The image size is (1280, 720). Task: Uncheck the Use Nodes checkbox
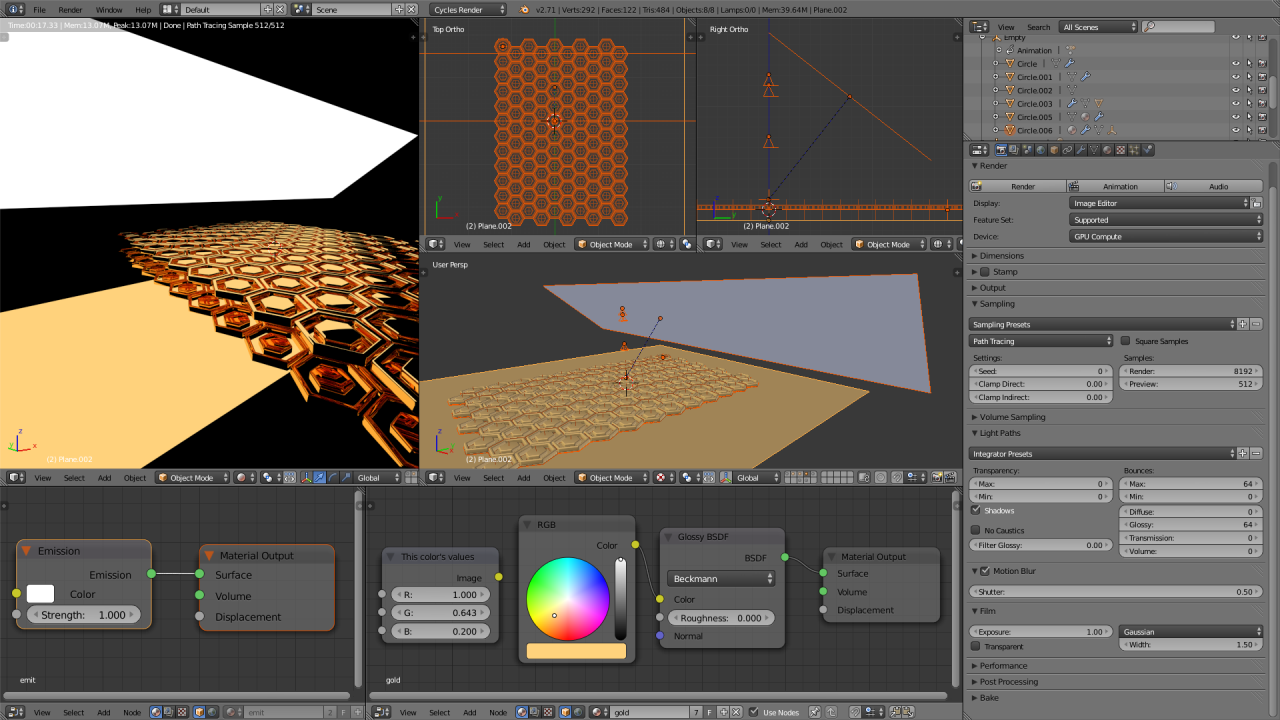click(754, 712)
